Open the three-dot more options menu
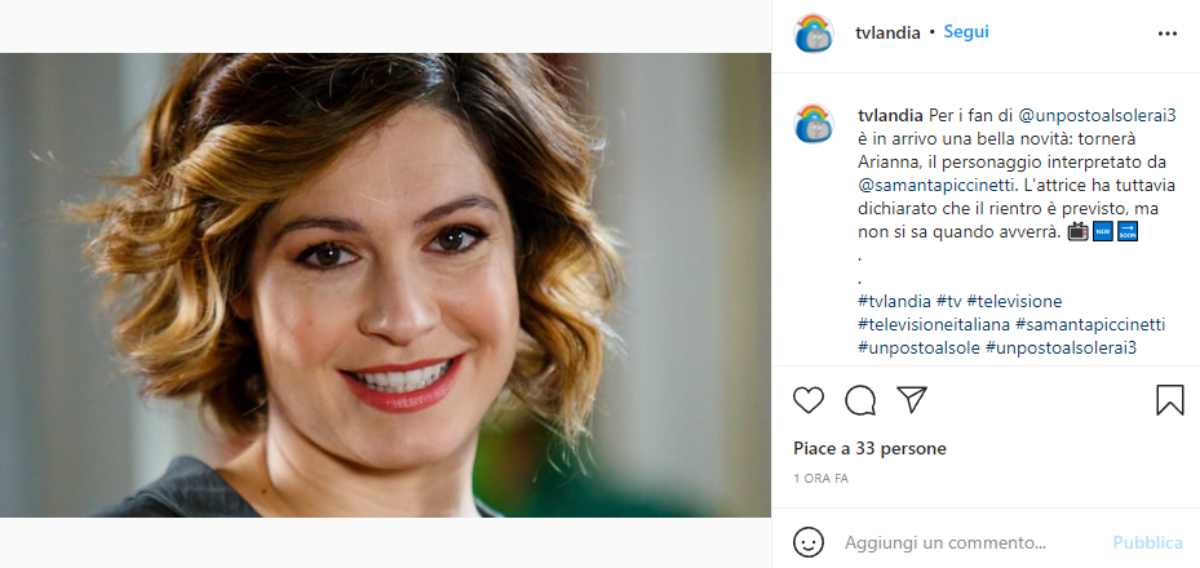This screenshot has height=568, width=1200. (x=1167, y=33)
